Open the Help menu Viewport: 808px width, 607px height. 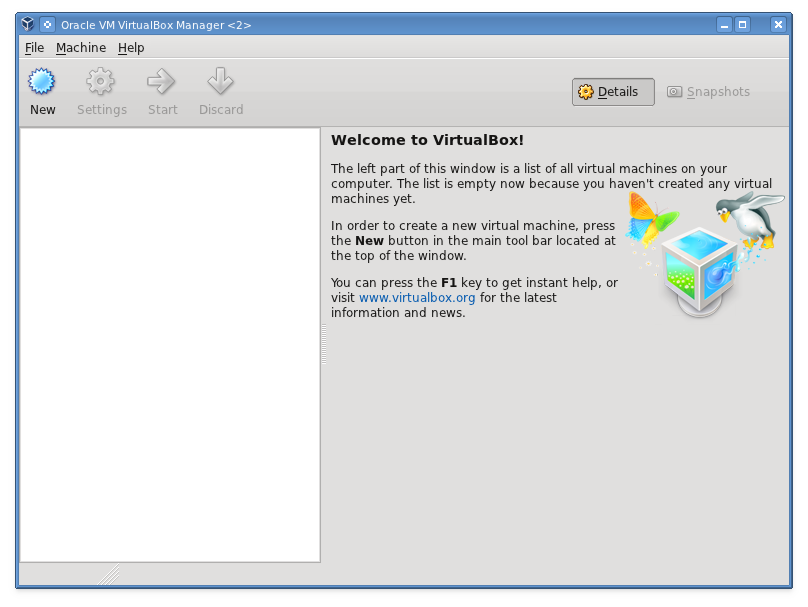[131, 48]
